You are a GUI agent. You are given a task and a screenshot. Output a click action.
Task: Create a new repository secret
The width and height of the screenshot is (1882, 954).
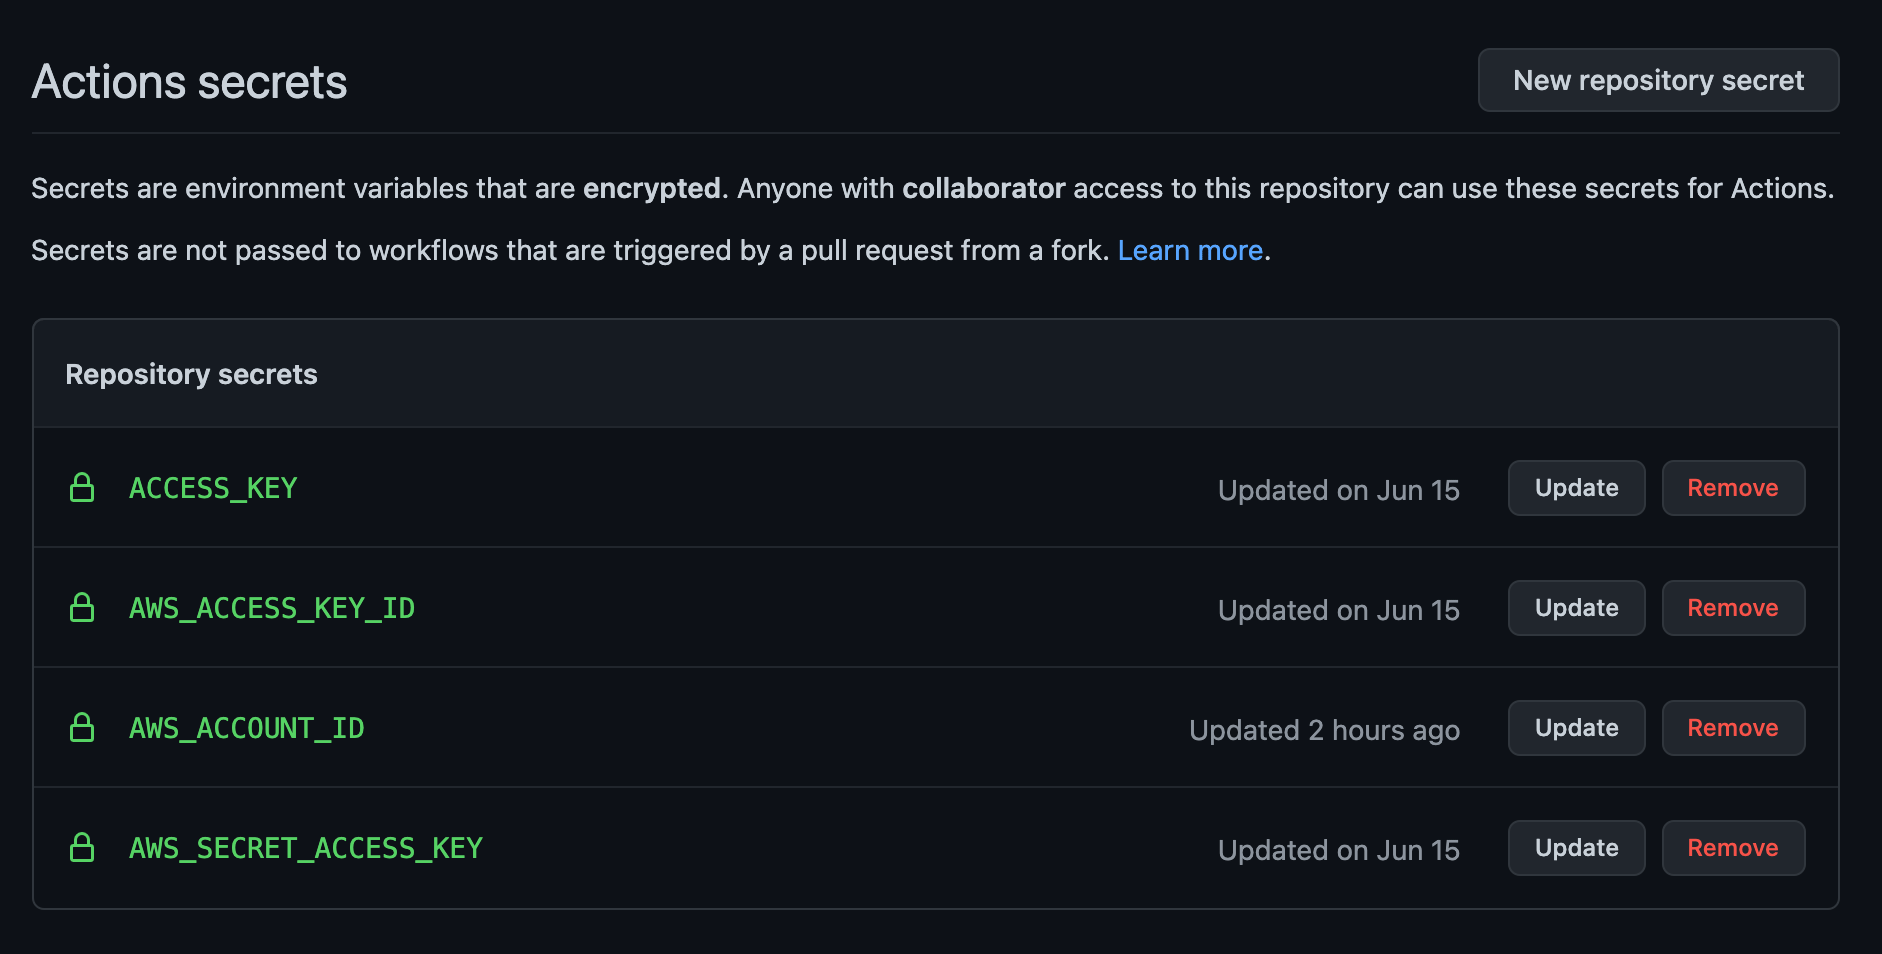pos(1658,80)
